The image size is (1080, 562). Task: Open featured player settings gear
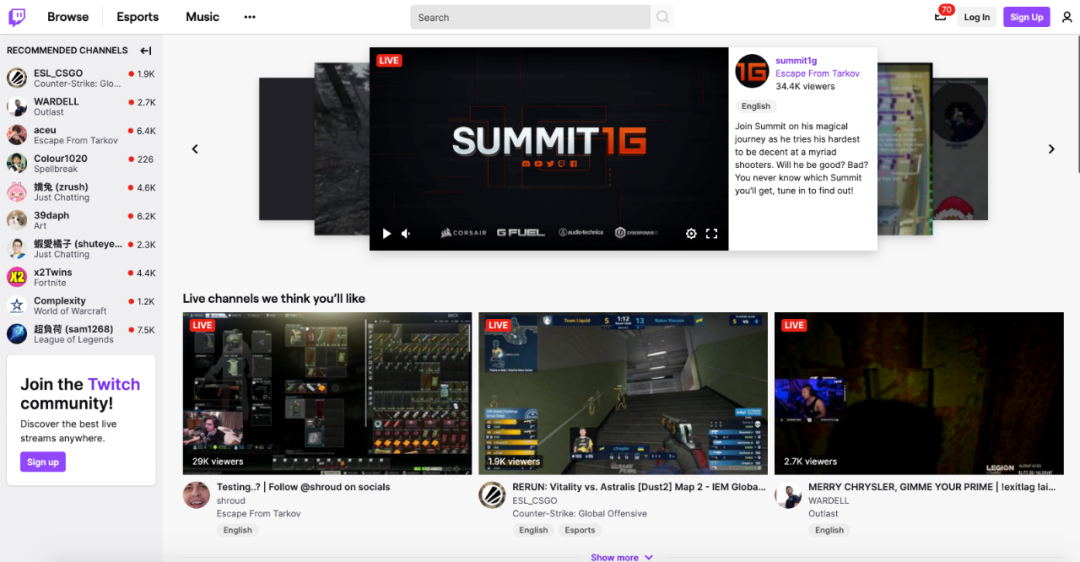tap(691, 233)
